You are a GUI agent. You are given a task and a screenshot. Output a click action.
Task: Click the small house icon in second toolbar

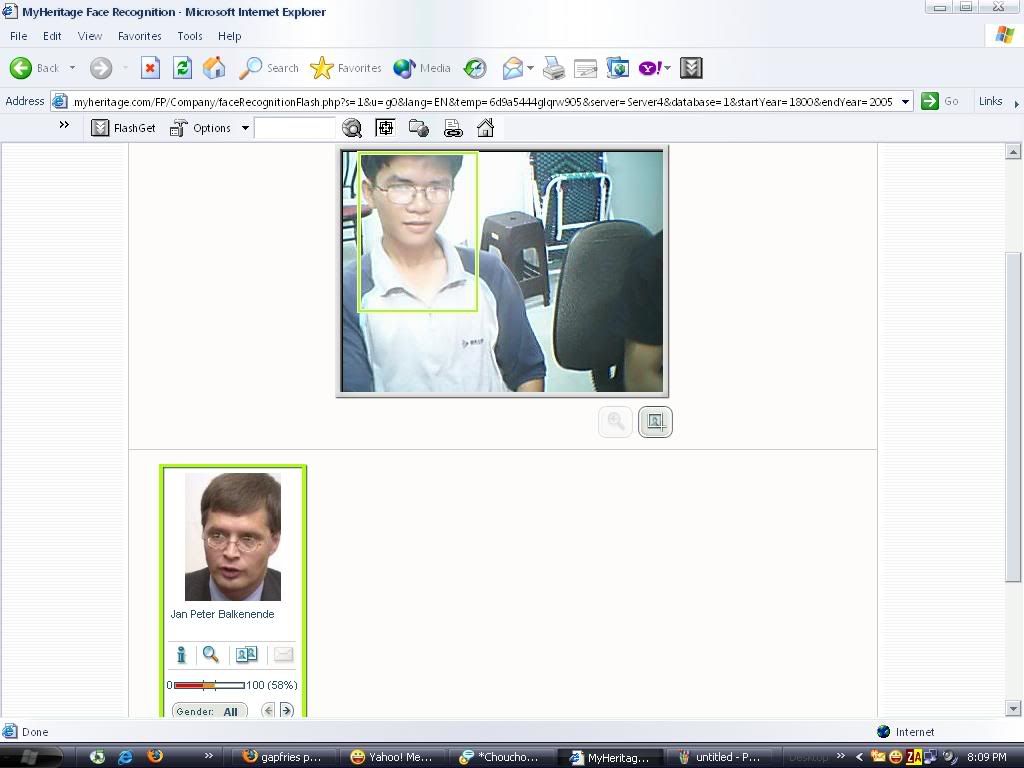(485, 127)
